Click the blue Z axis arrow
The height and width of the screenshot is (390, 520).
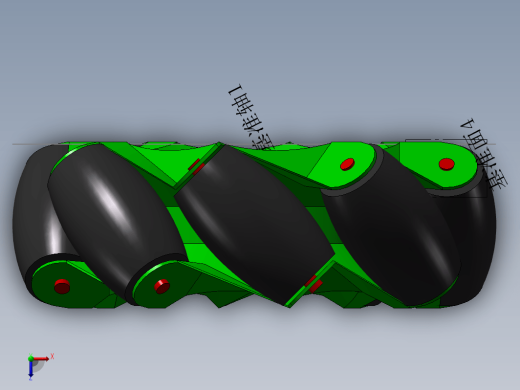[x=30, y=369]
